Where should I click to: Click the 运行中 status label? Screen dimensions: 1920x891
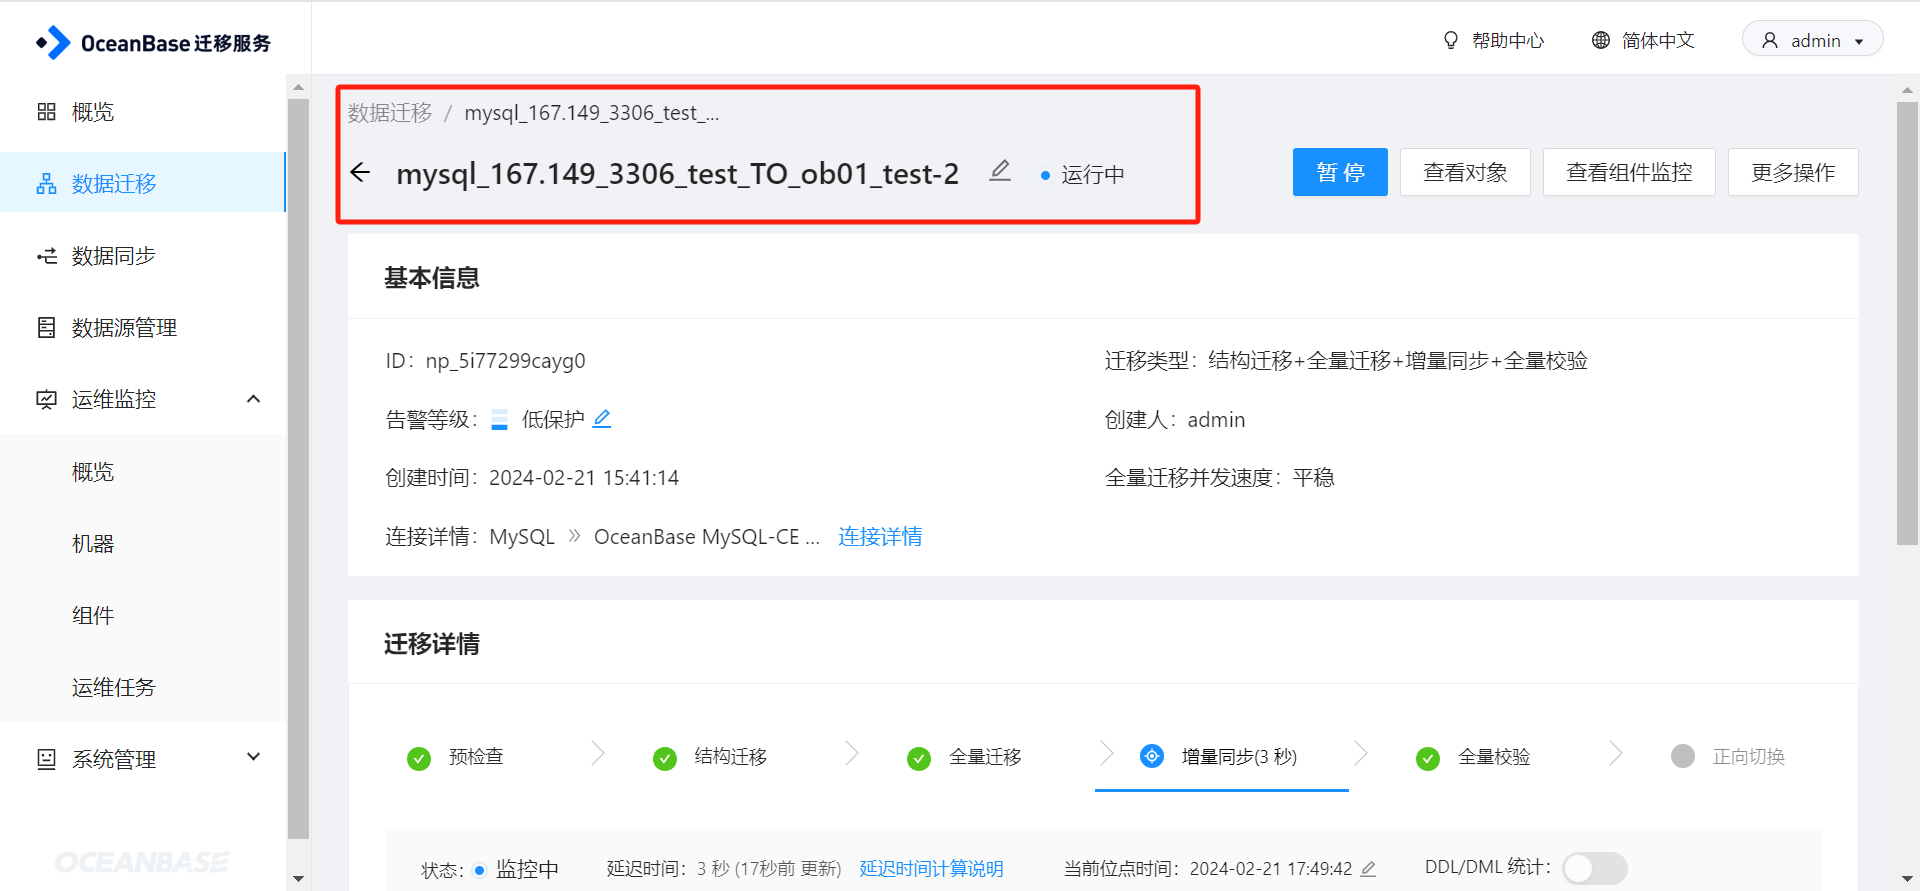(1092, 175)
